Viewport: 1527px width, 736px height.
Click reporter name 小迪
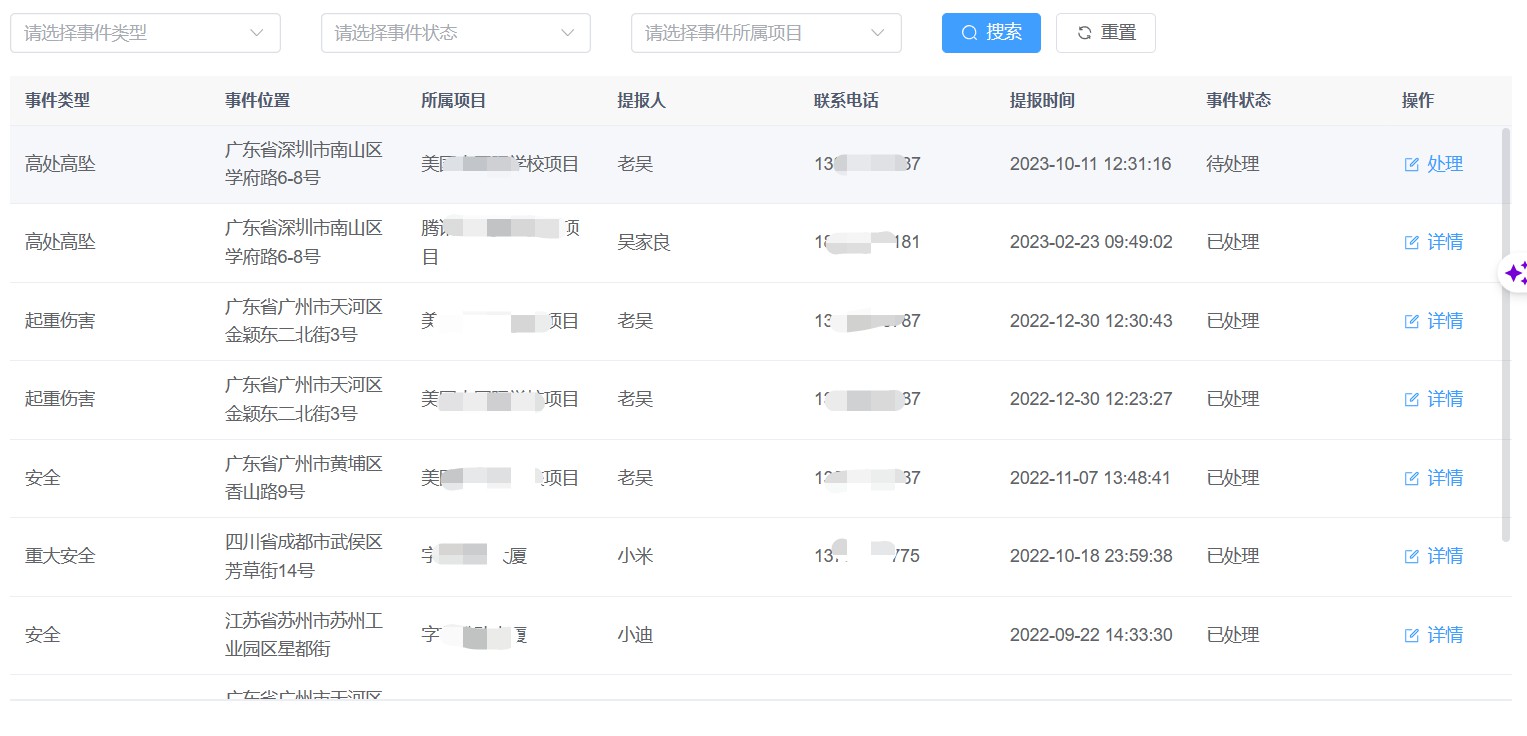coord(635,635)
